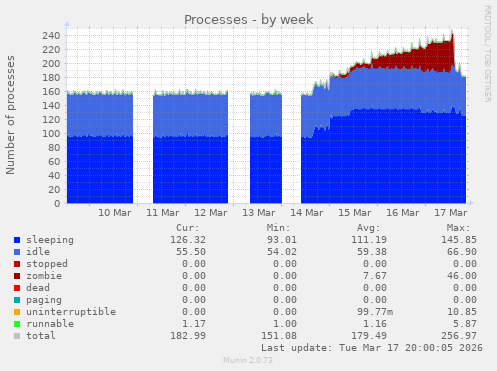Click total minimum value 151.08

pos(279,336)
